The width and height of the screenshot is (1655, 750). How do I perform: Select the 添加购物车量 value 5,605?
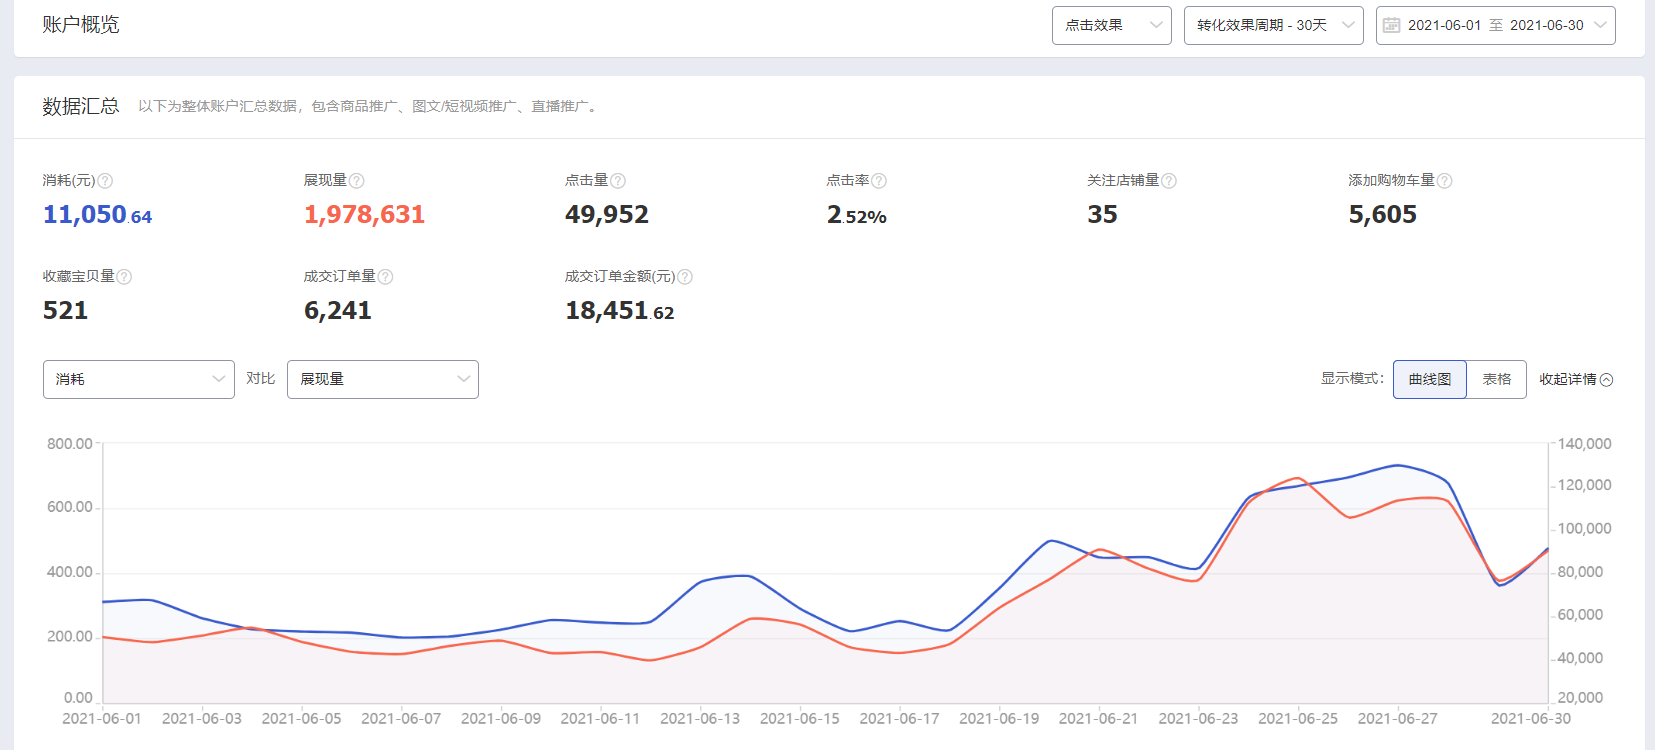coord(1383,215)
